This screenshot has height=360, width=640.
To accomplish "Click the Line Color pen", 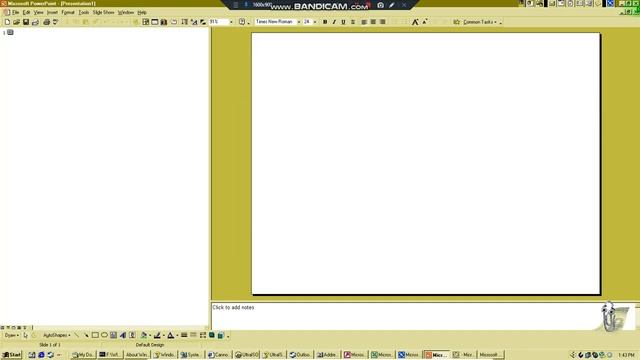I will pos(157,336).
